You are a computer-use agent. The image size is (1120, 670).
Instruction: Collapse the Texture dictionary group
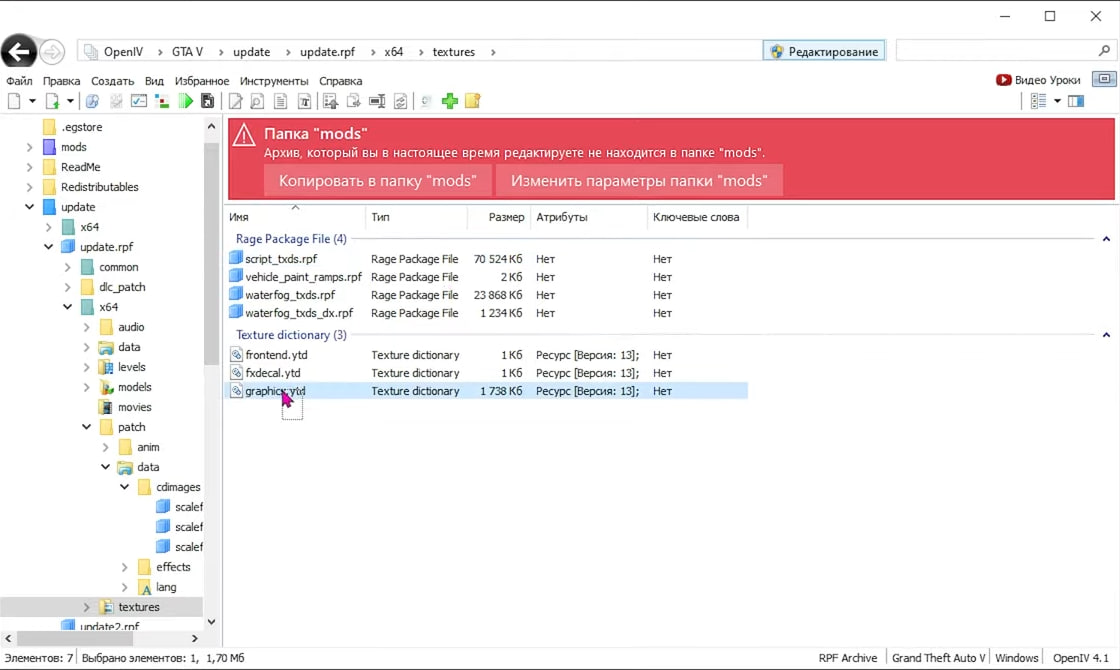1106,335
